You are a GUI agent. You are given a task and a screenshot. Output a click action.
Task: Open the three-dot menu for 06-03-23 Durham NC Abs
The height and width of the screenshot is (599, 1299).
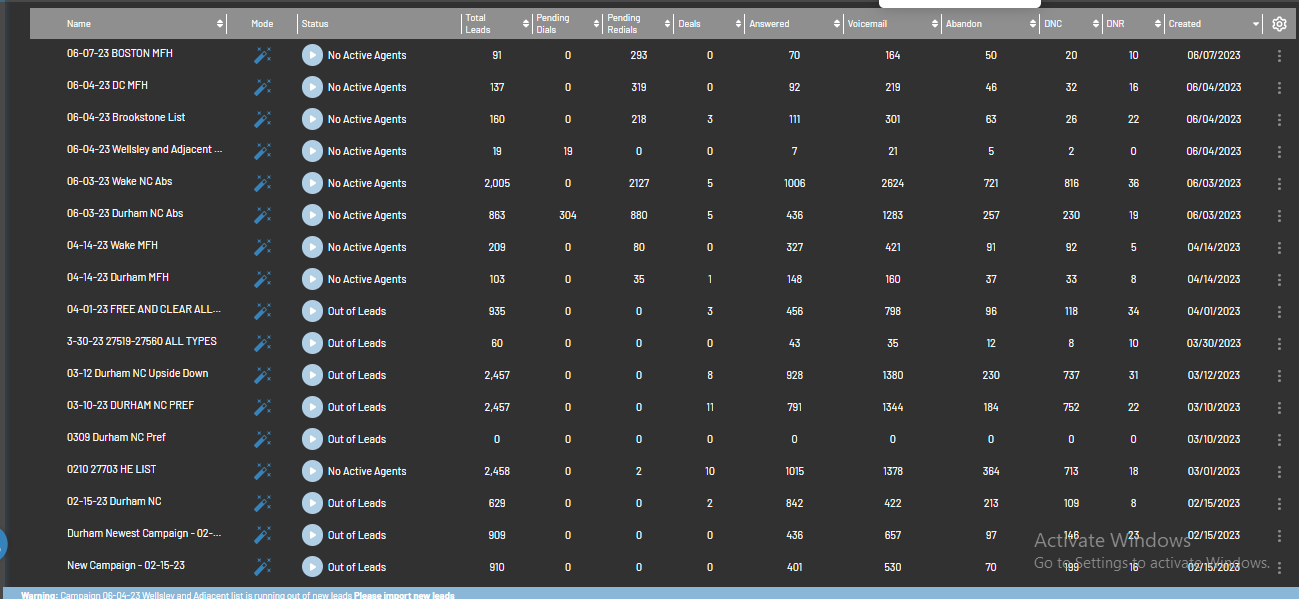1279,215
